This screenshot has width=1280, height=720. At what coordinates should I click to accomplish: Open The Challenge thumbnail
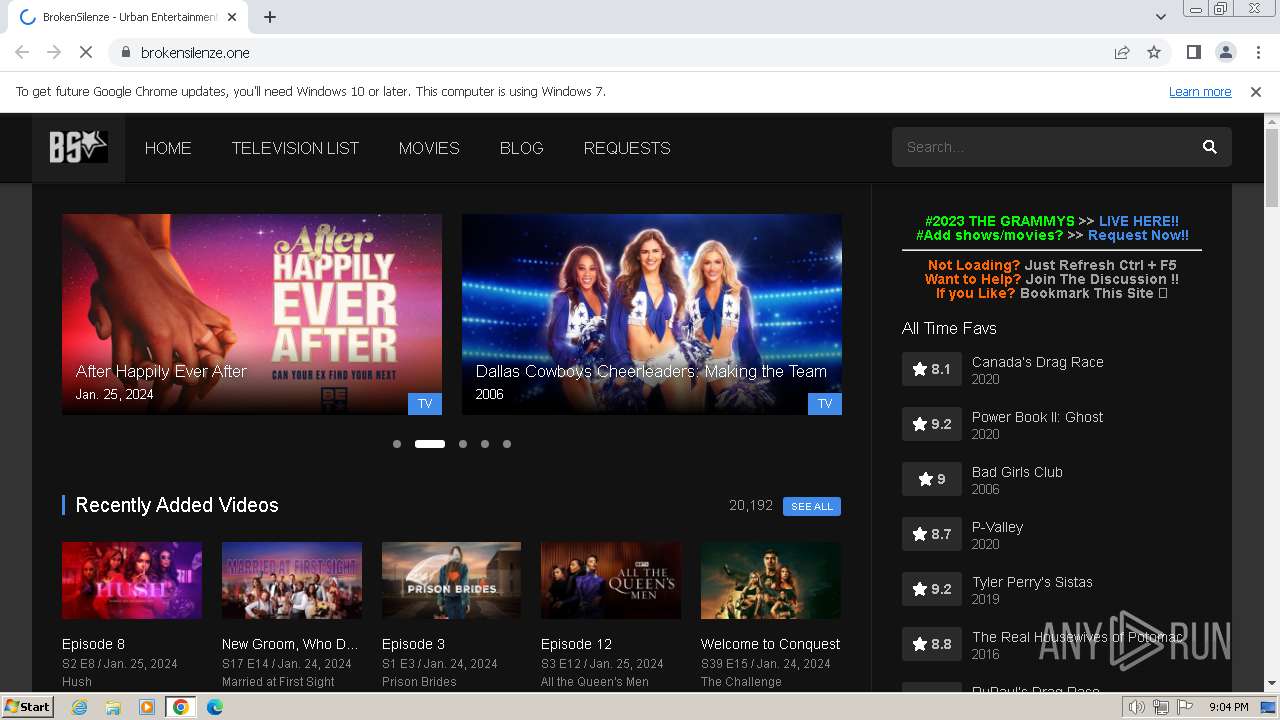click(771, 580)
